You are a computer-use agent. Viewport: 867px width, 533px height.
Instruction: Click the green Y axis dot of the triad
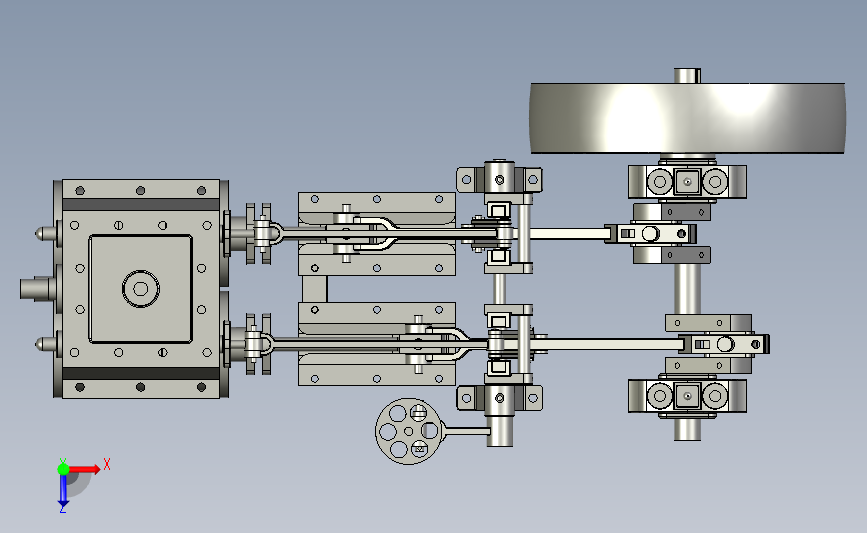coord(63,469)
